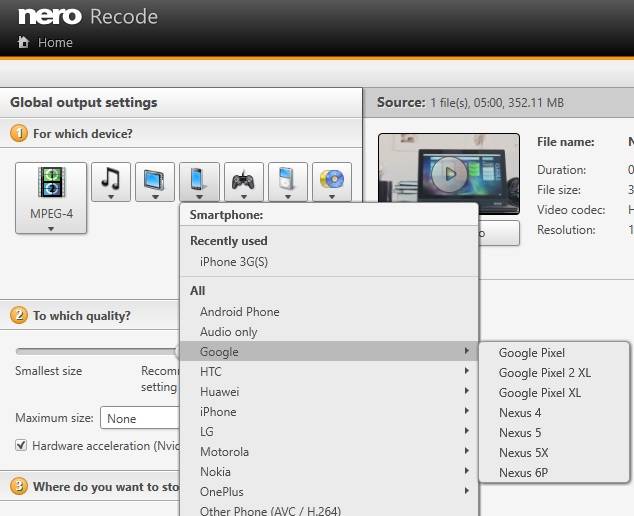Screen dimensions: 634x516
Task: Expand the iPhone submenu
Action: [x=329, y=412]
